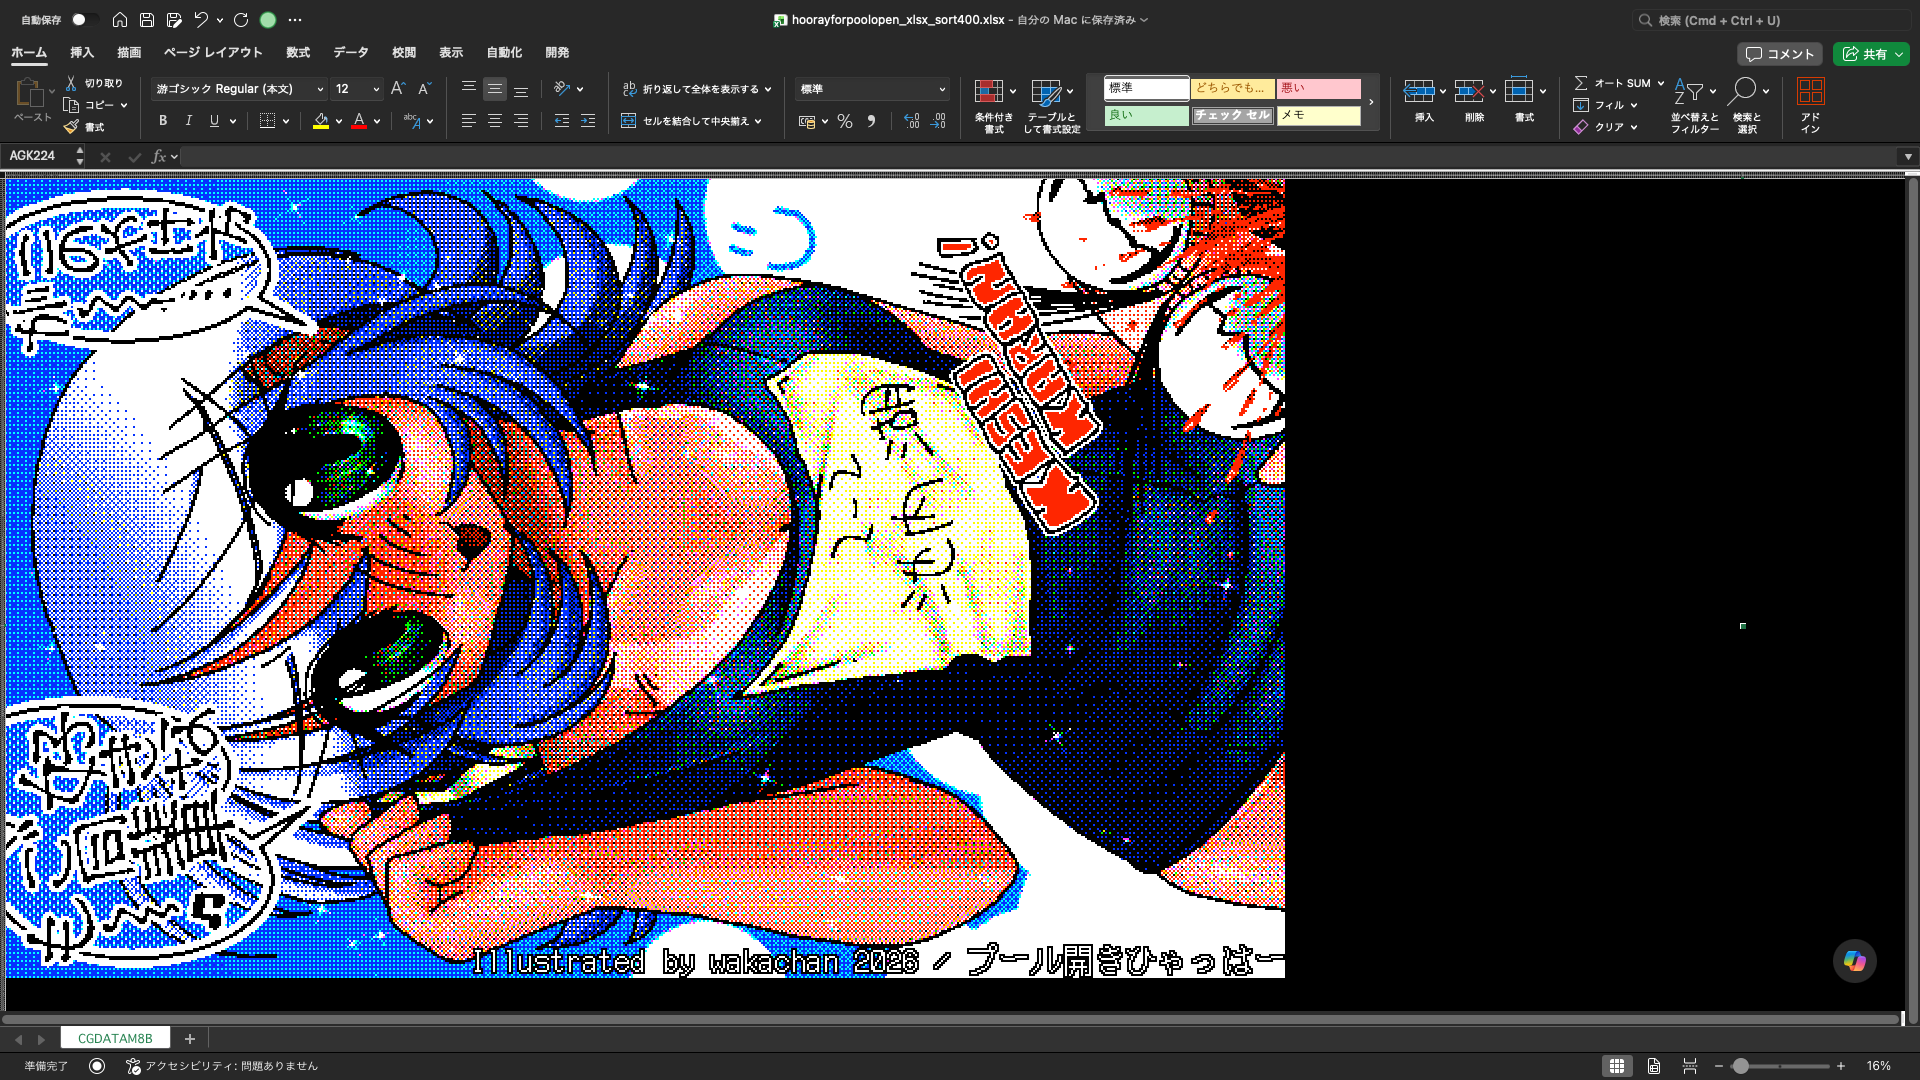Image resolution: width=1920 pixels, height=1080 pixels.
Task: Open the number format (標準) dropdown
Action: click(x=942, y=89)
